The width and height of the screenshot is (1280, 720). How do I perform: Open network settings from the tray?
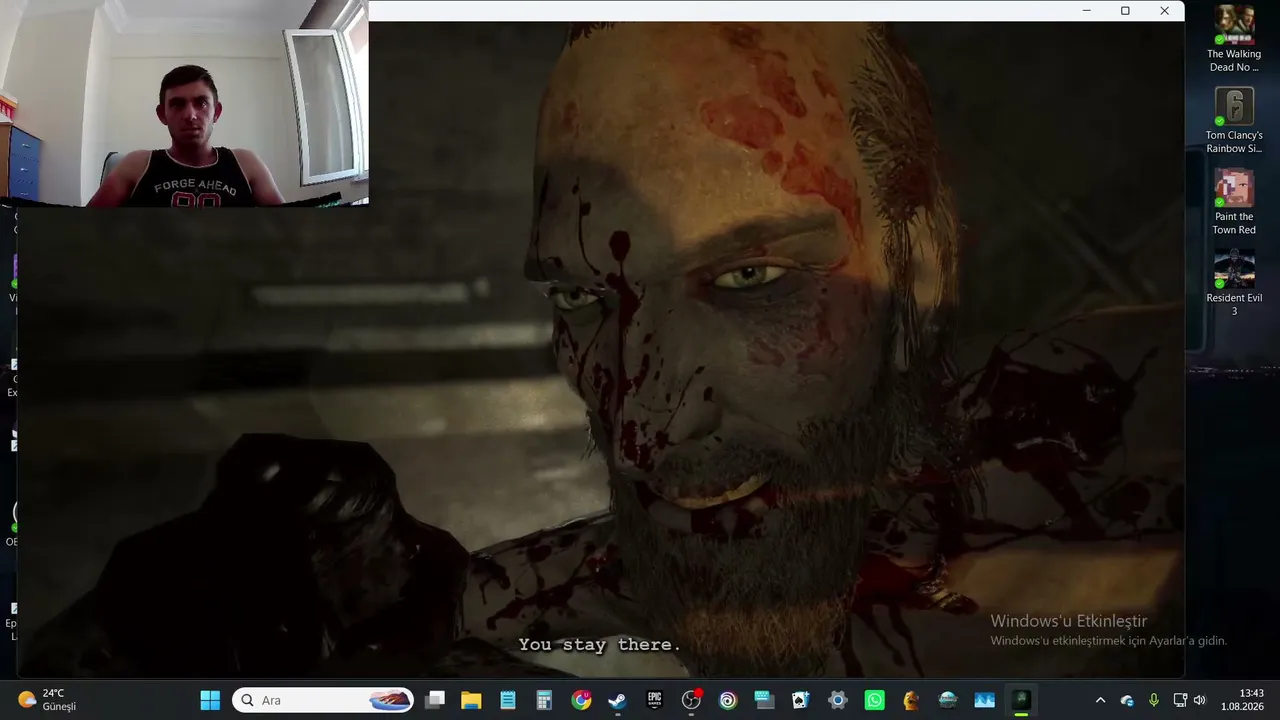coord(1180,700)
